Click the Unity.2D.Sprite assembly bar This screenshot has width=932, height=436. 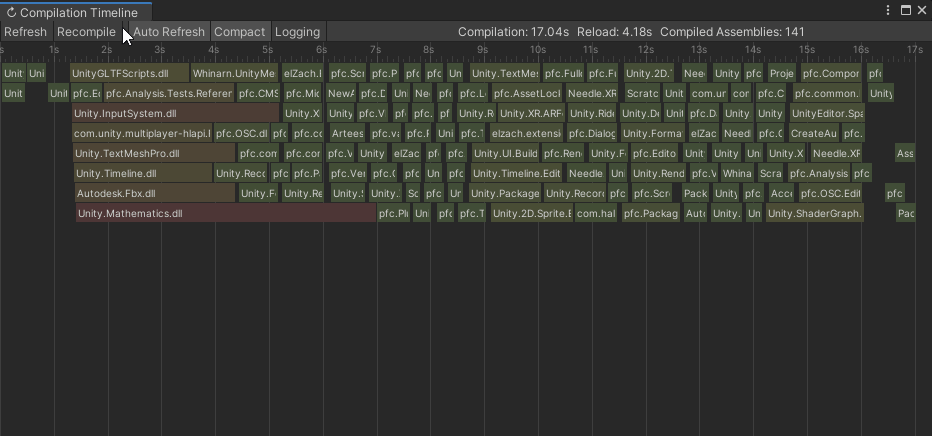click(x=532, y=213)
